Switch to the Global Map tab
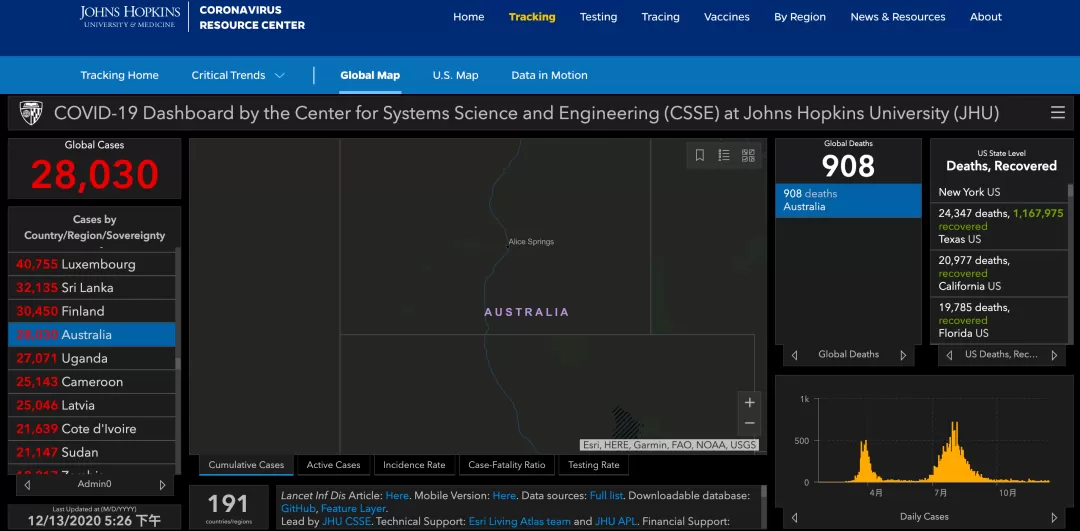The width and height of the screenshot is (1080, 531). (370, 75)
